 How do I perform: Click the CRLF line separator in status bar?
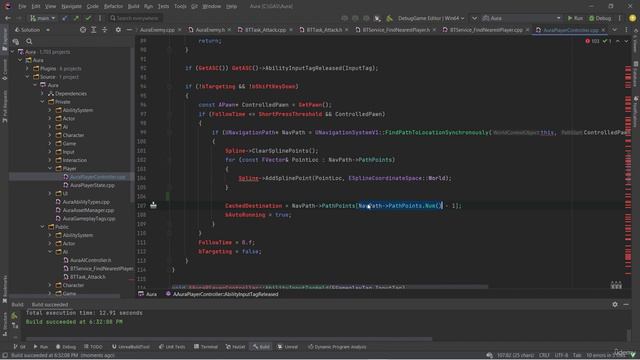pos(544,355)
